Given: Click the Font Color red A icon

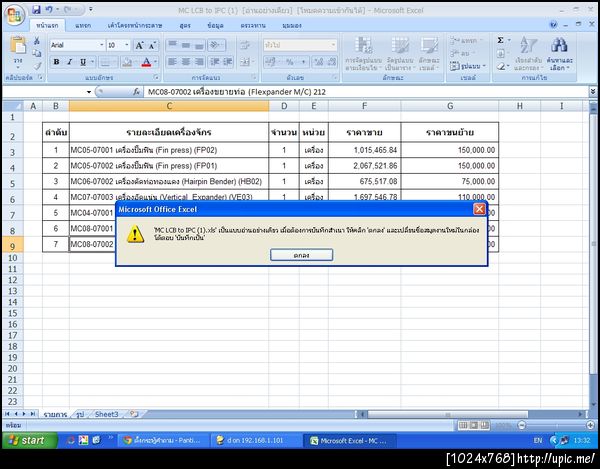Looking at the screenshot, I should click(146, 62).
